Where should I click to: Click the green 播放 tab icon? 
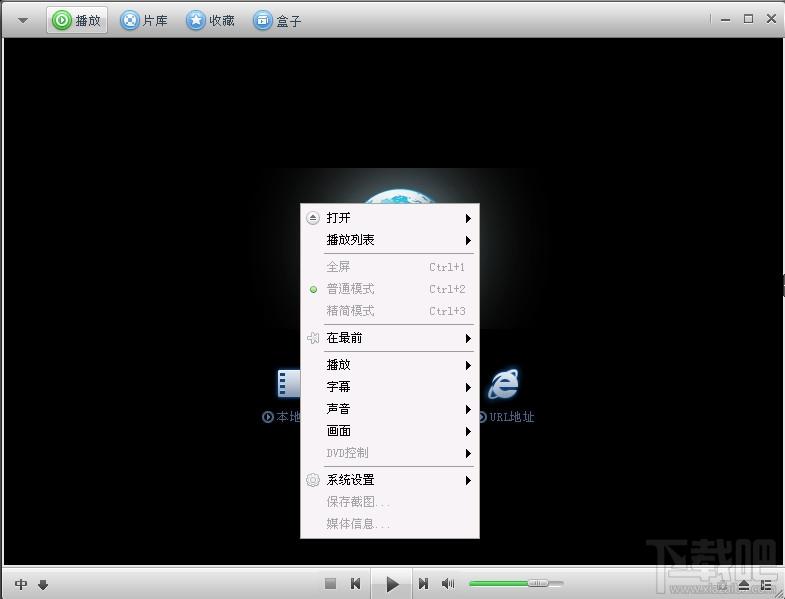click(62, 20)
